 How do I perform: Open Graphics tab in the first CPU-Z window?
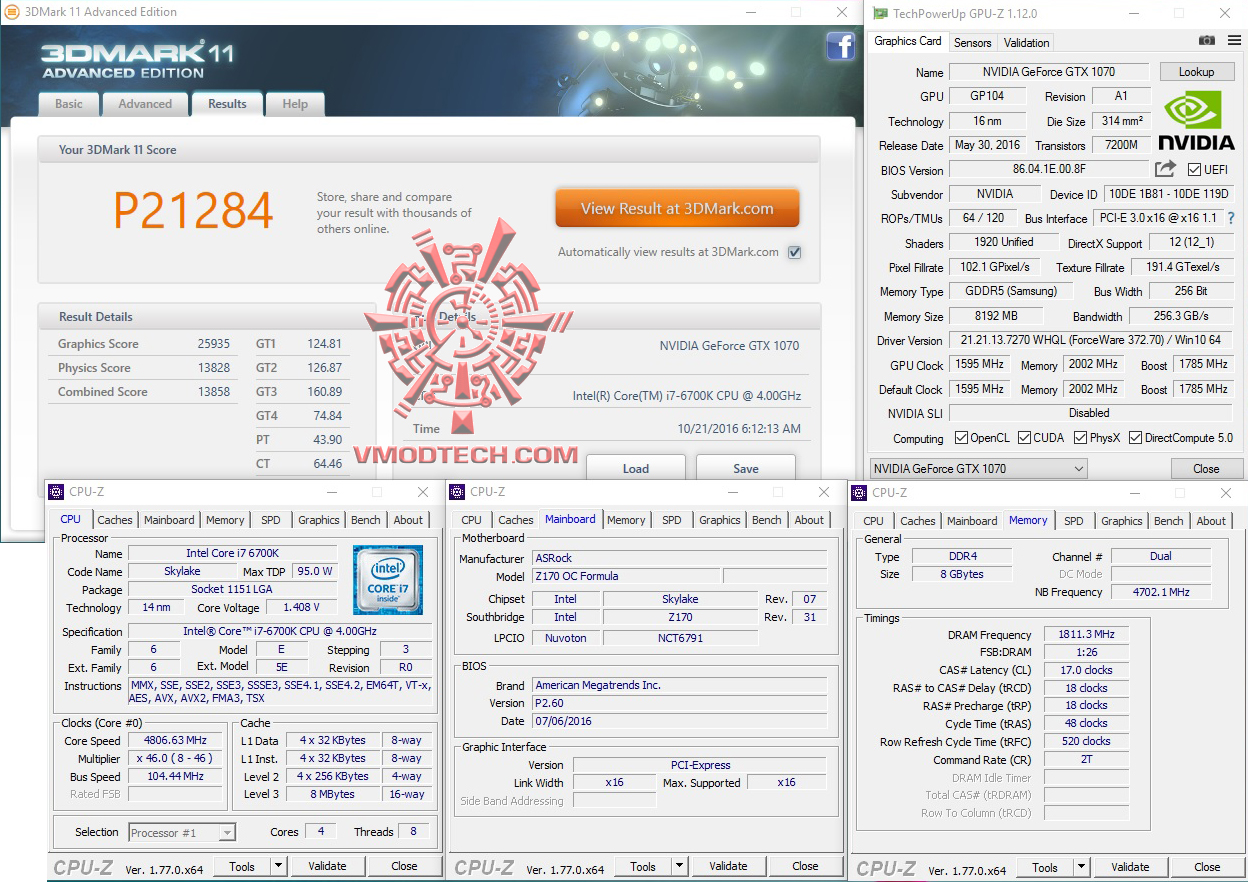[319, 520]
